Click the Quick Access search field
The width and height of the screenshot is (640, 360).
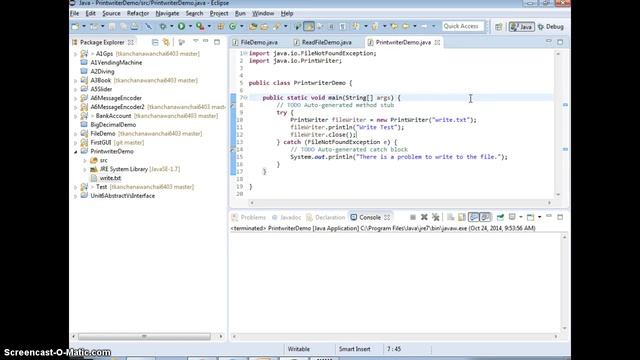click(463, 27)
